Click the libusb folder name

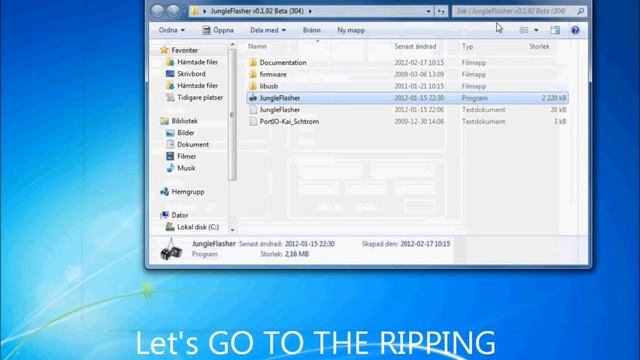[269, 86]
